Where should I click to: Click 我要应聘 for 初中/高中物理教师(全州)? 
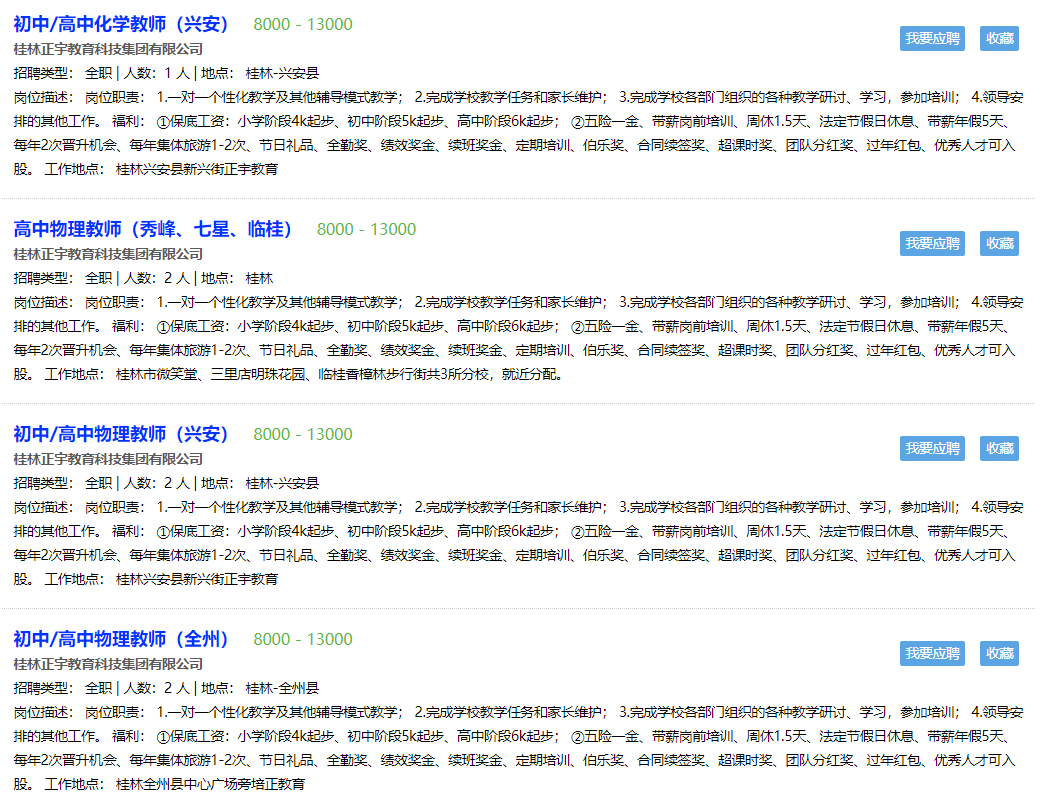[x=932, y=653]
